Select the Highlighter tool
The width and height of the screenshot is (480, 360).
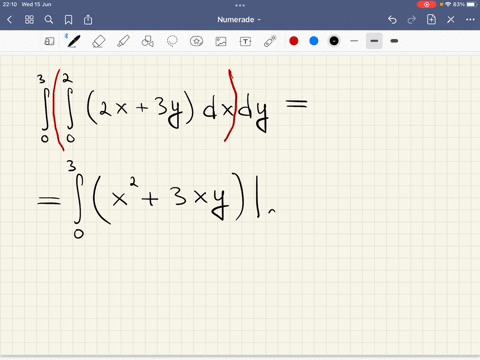pyautogui.click(x=123, y=41)
